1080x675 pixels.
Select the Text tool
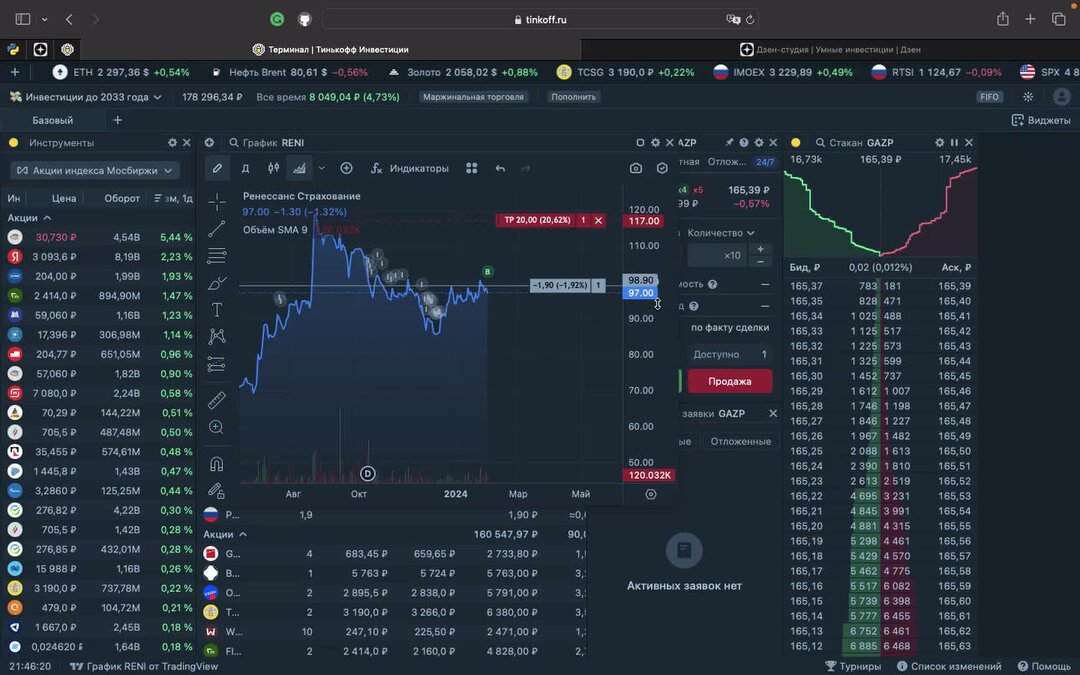click(x=217, y=310)
